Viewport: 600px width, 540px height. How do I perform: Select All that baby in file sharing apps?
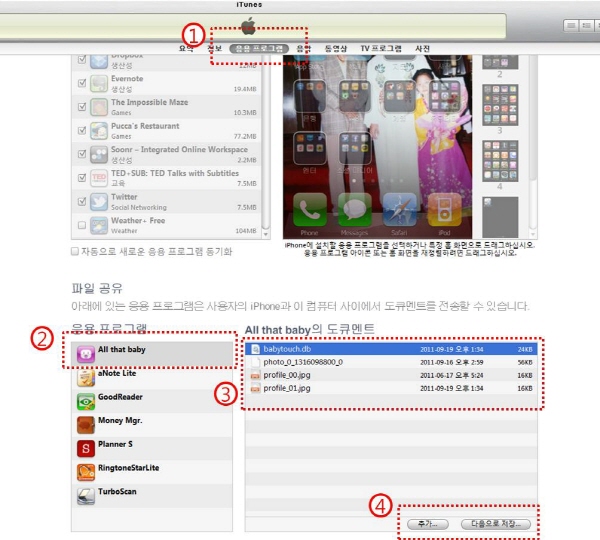click(x=152, y=353)
